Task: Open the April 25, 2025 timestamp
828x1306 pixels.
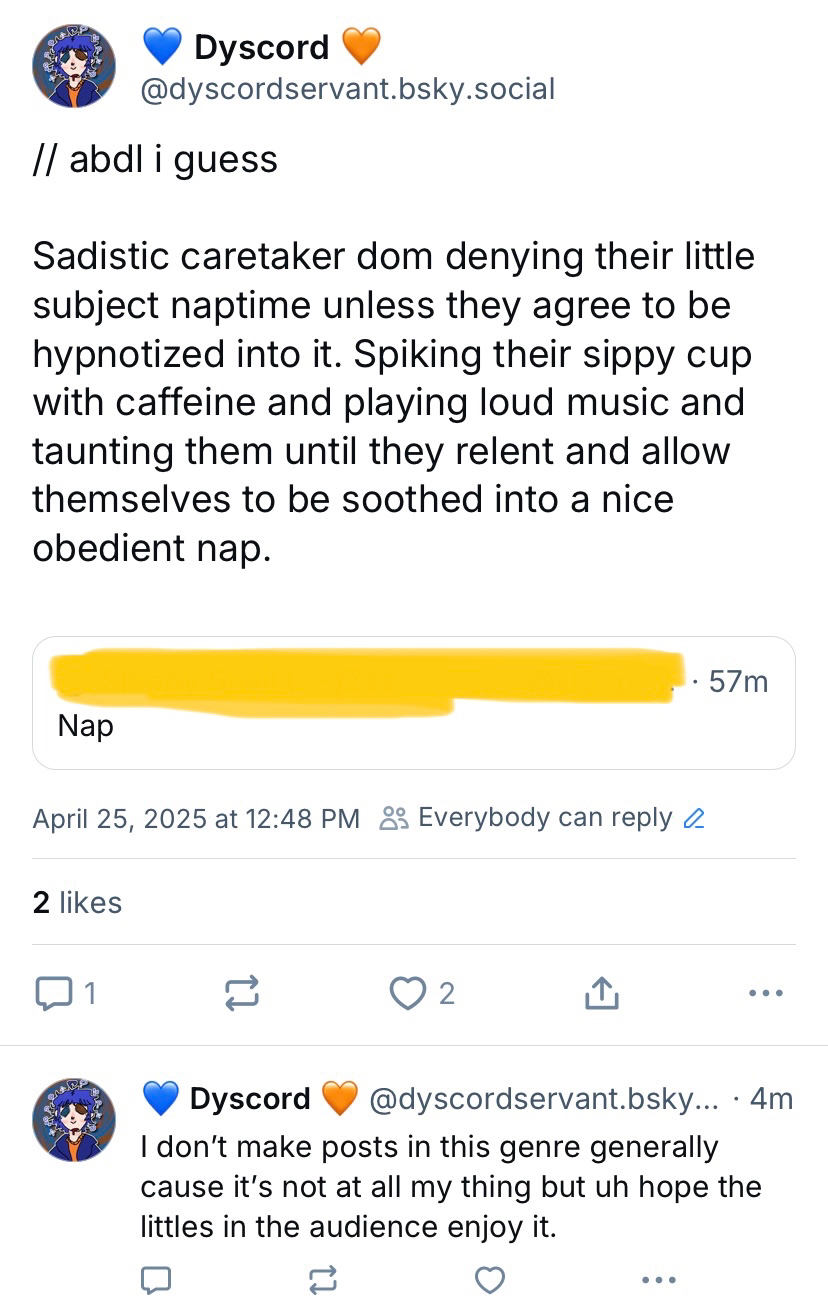Action: (196, 819)
